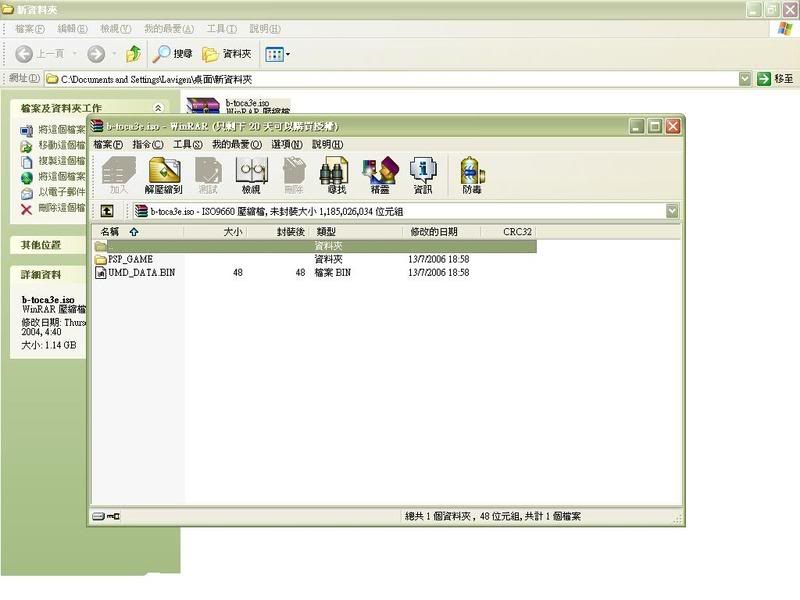This screenshot has width=800, height=600.
Task: Open the WinRAR 選項(N) menu
Action: tap(287, 144)
